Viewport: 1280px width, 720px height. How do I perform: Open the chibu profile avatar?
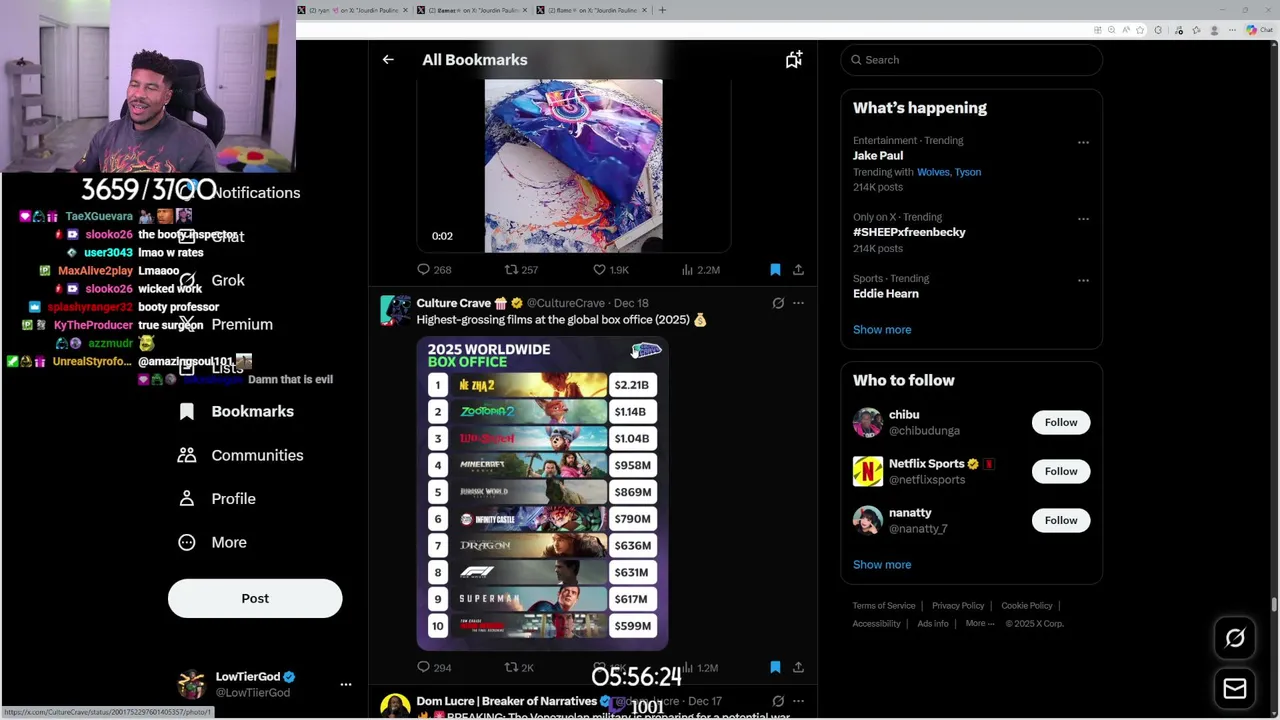point(868,422)
